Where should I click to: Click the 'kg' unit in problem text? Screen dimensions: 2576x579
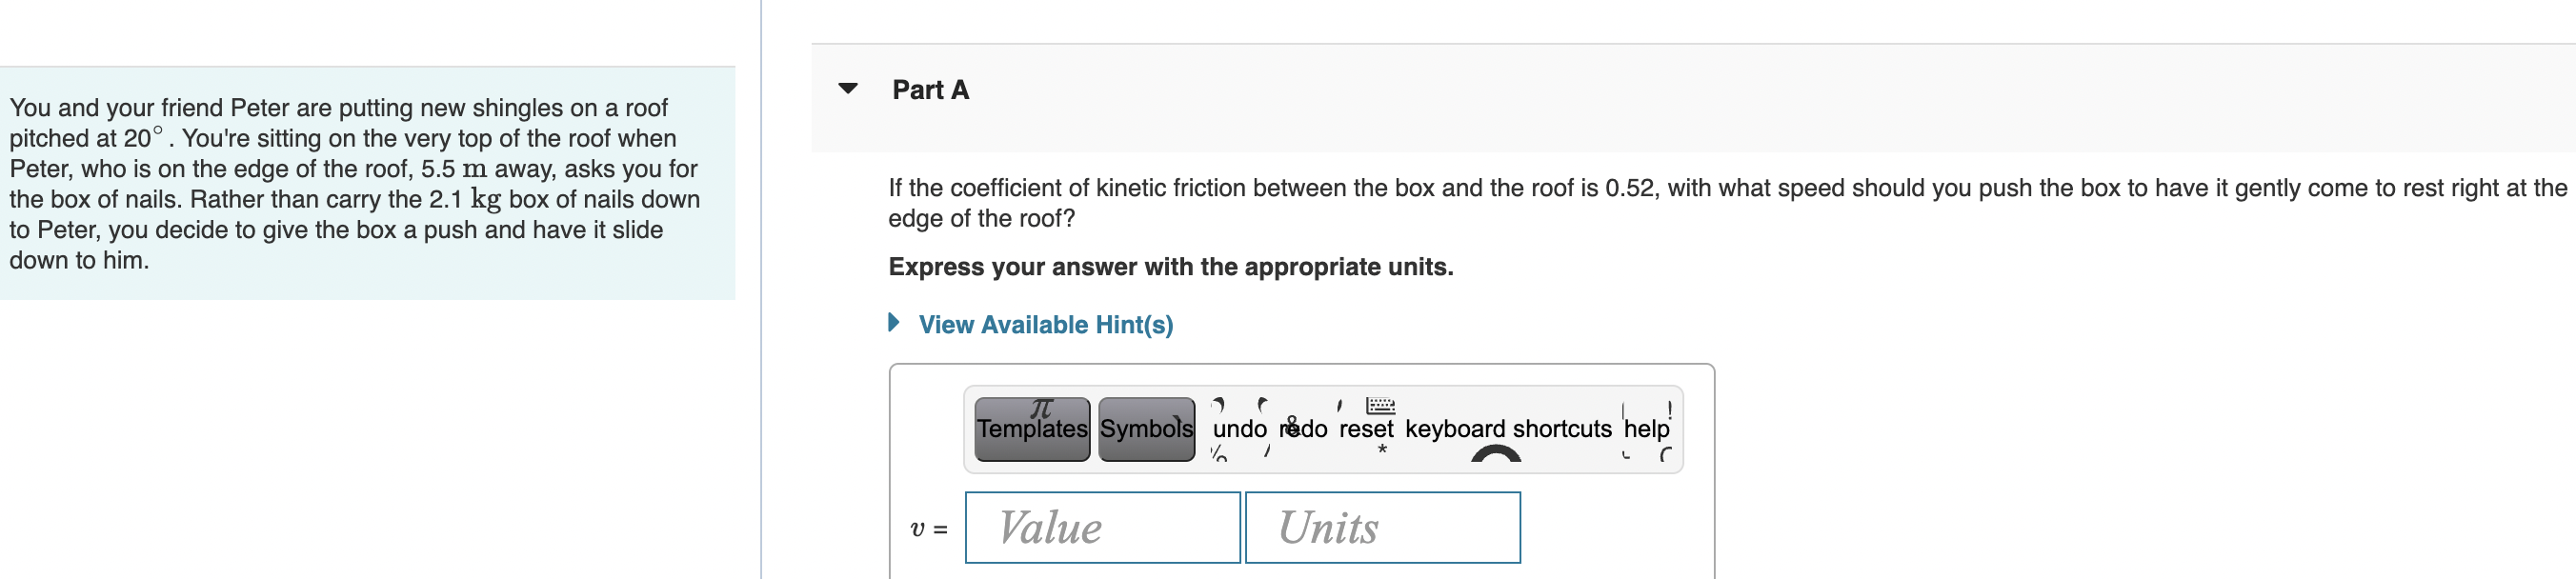pos(486,199)
